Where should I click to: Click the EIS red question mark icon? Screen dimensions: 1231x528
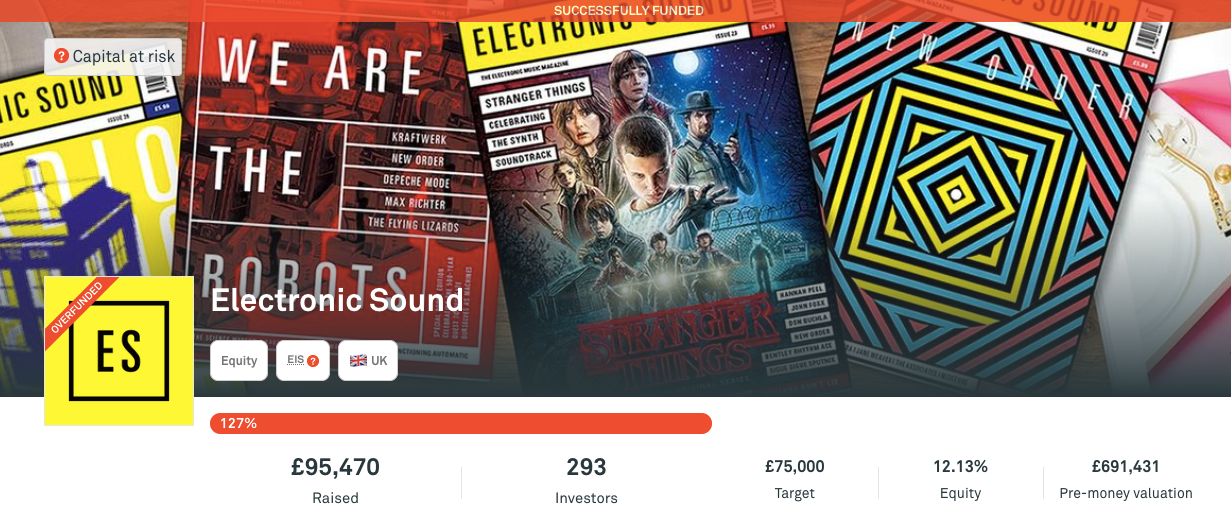(313, 361)
